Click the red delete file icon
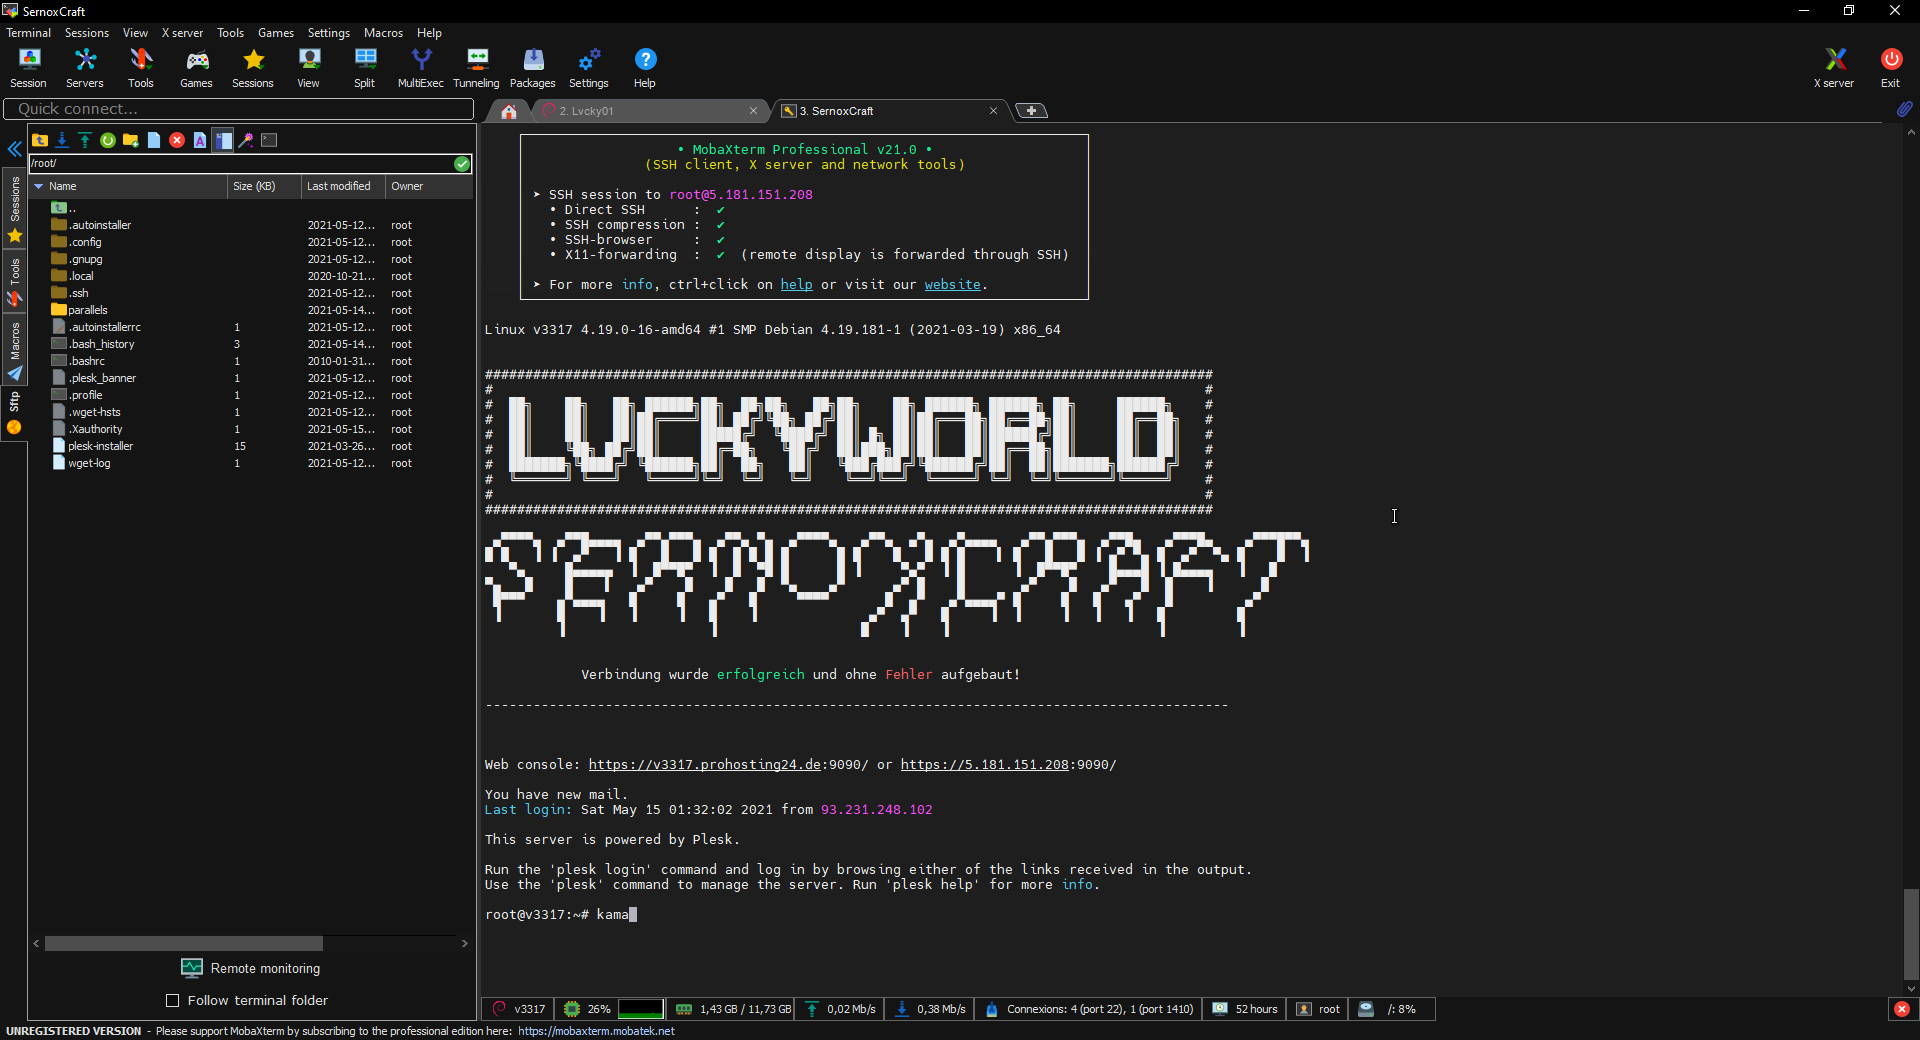Screen dimensions: 1920x1040 coord(177,141)
